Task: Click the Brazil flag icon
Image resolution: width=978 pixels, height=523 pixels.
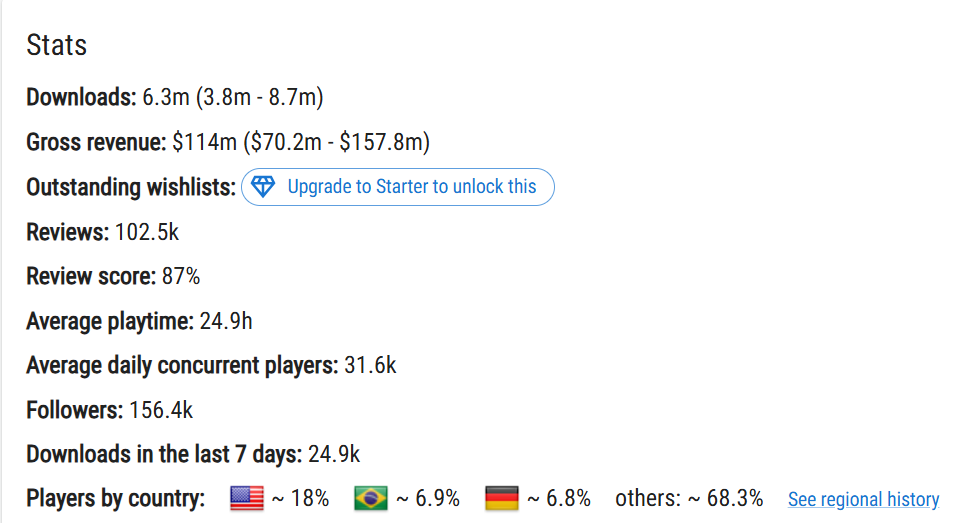Action: tap(371, 499)
